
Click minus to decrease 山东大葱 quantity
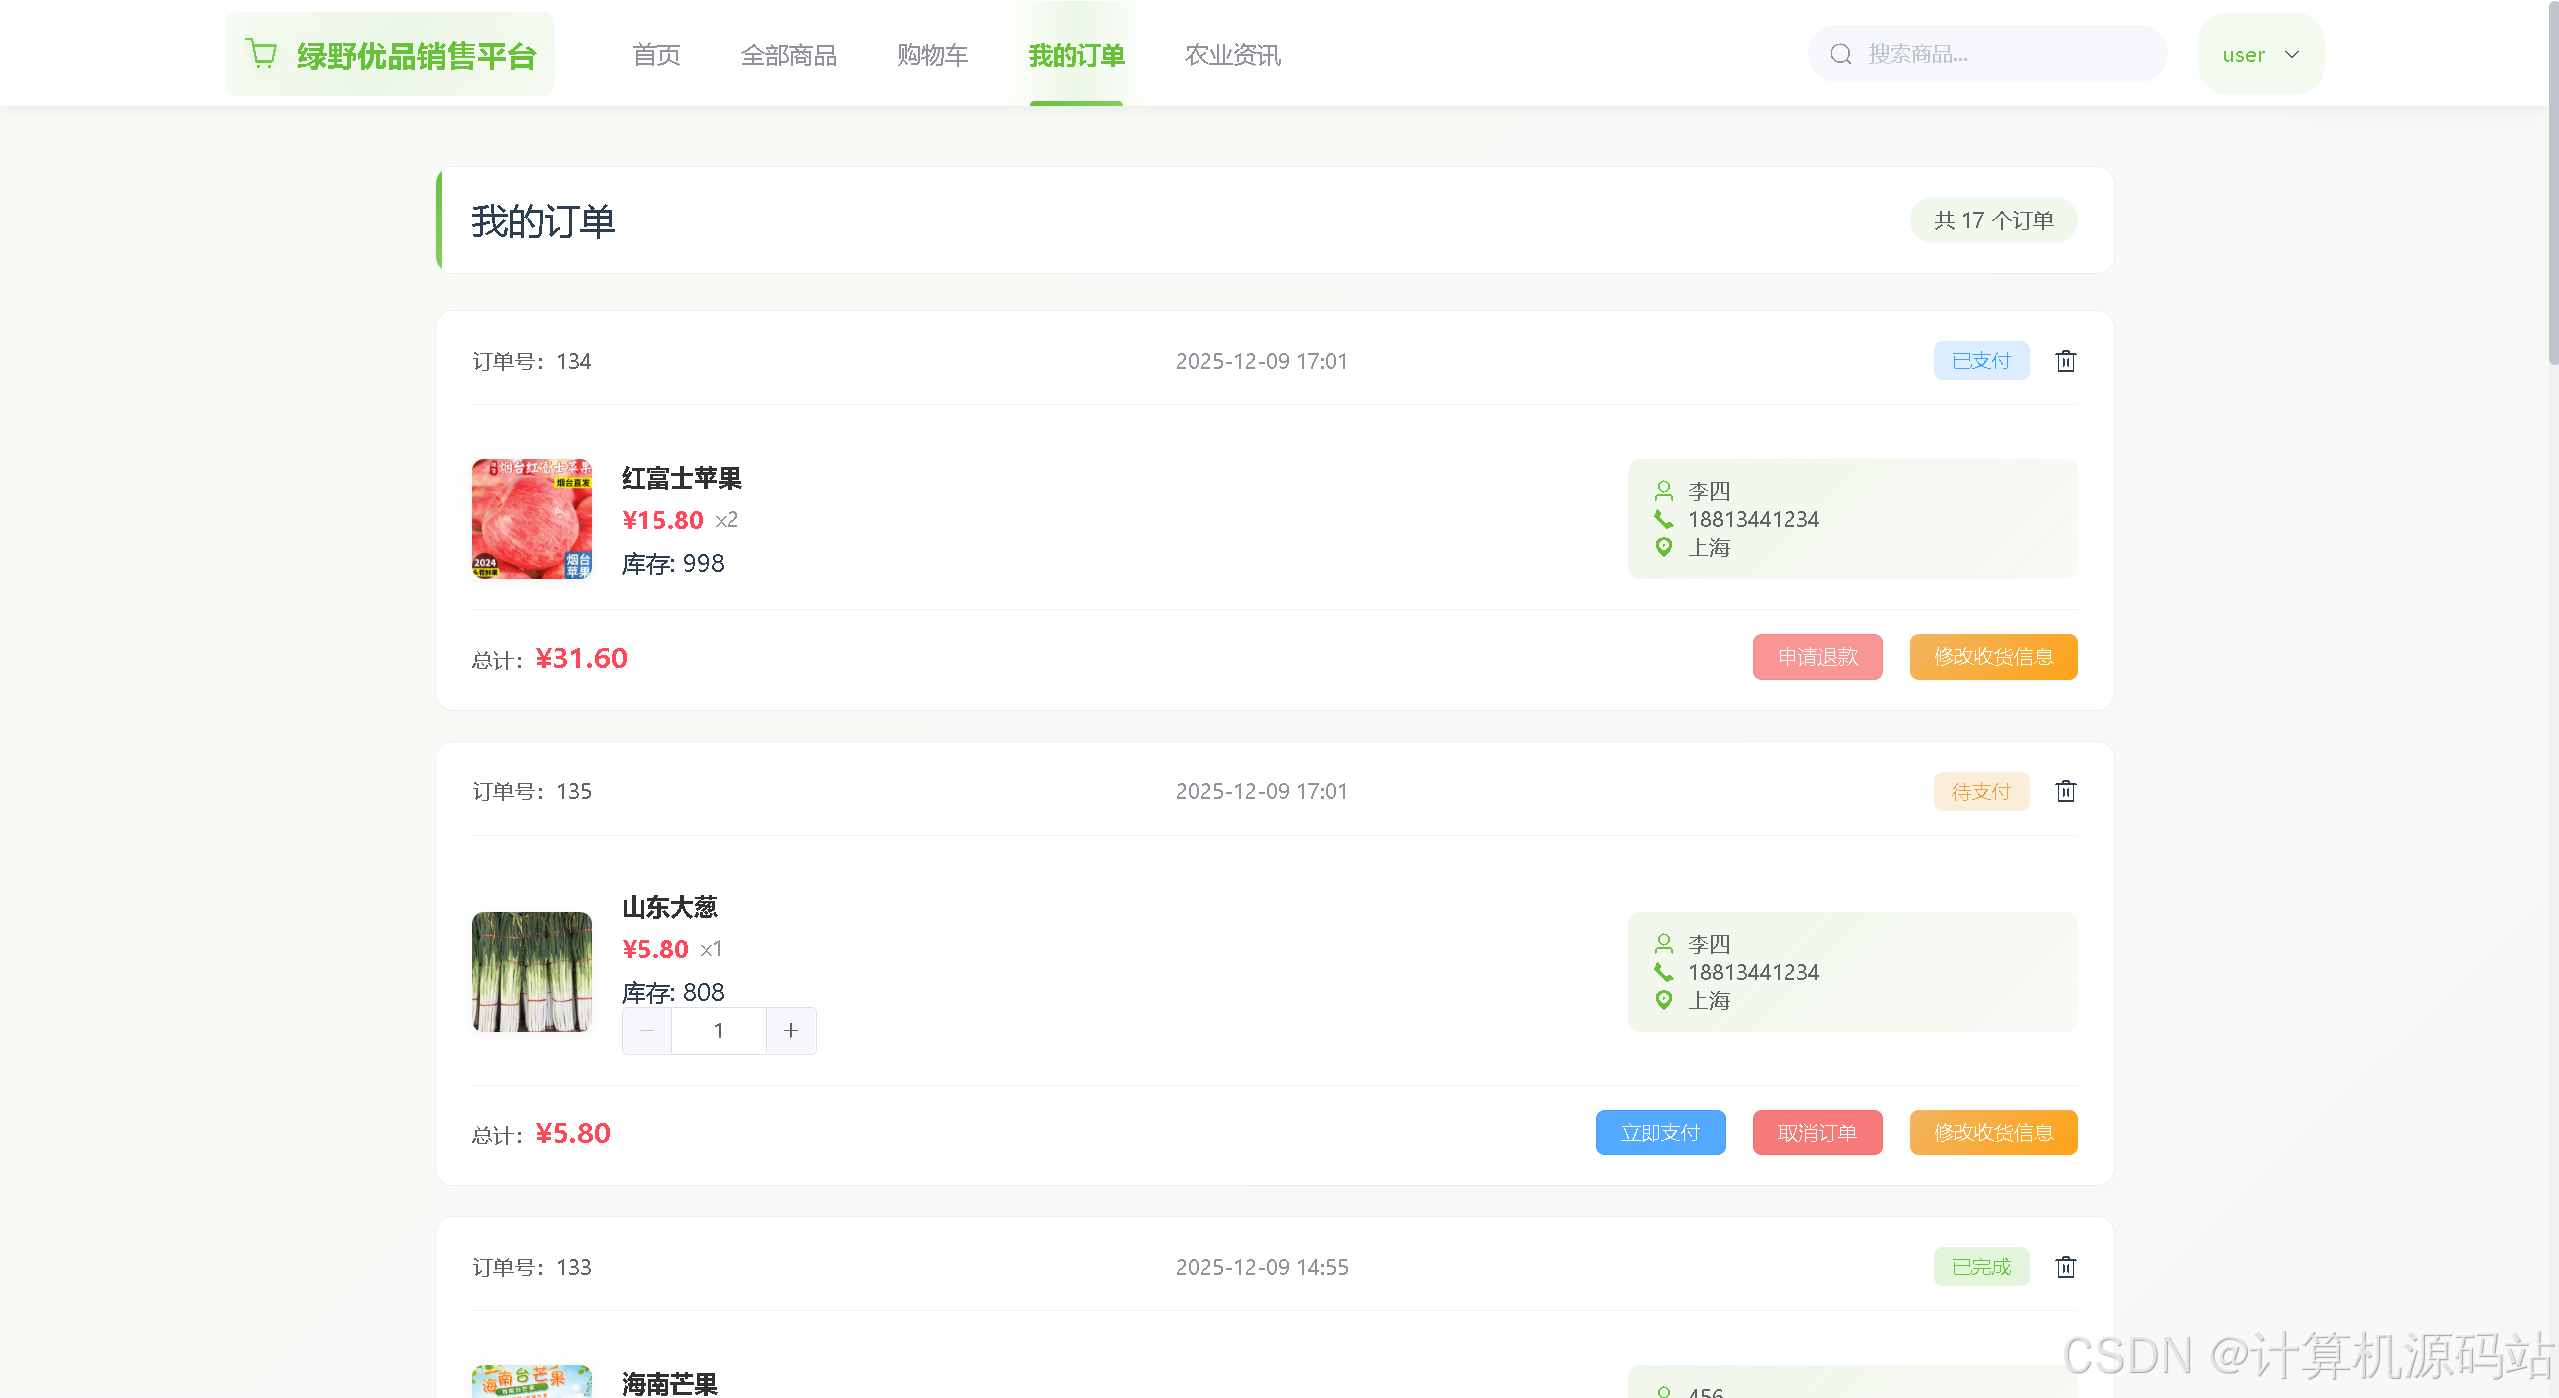coord(647,1031)
